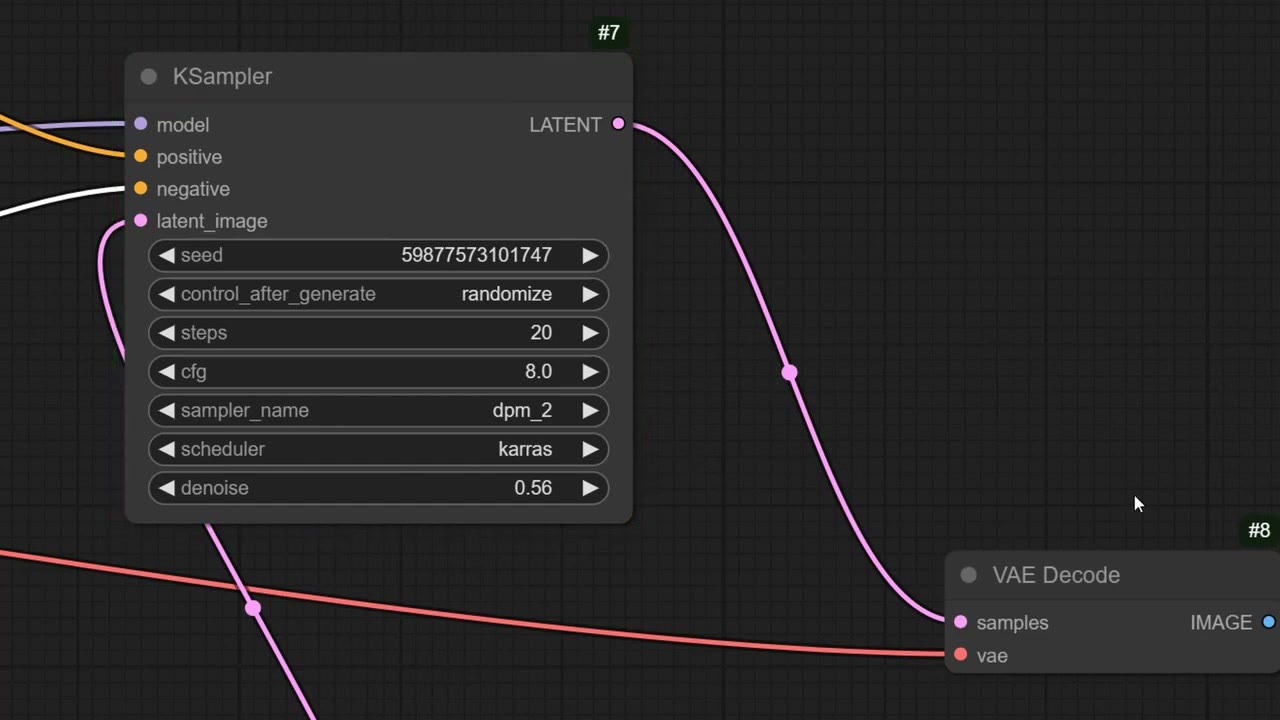Viewport: 1280px width, 720px height.
Task: Click the model input socket on KSampler
Action: pos(140,124)
